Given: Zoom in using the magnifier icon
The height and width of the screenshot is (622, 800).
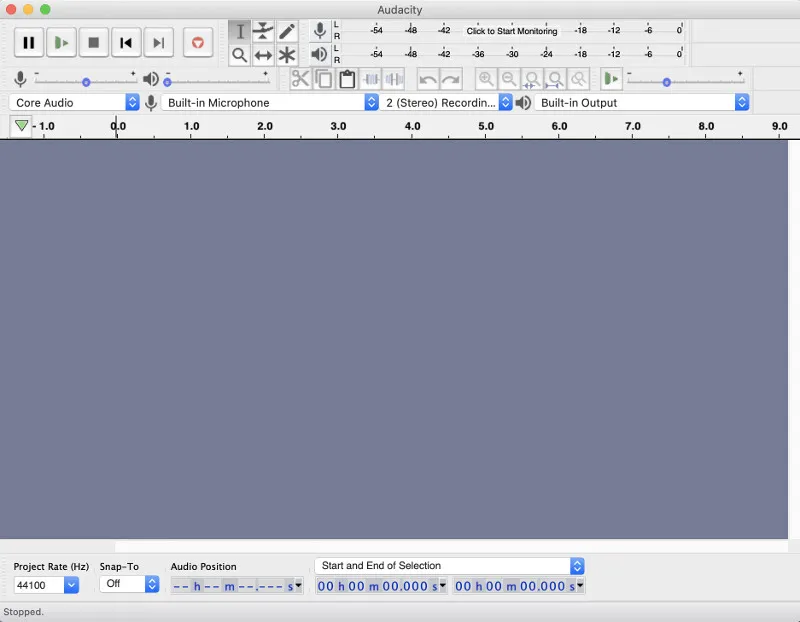Looking at the screenshot, I should pos(486,78).
